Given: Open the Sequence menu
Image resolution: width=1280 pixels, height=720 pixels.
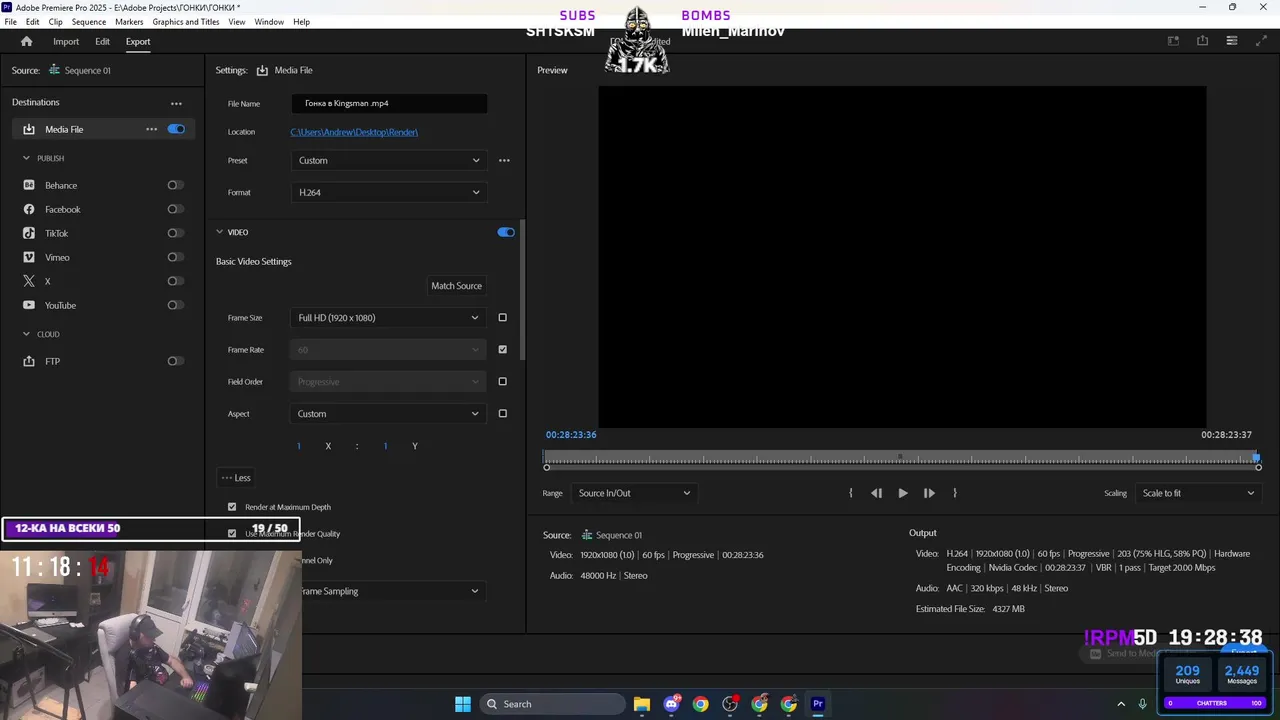Looking at the screenshot, I should pos(89,22).
